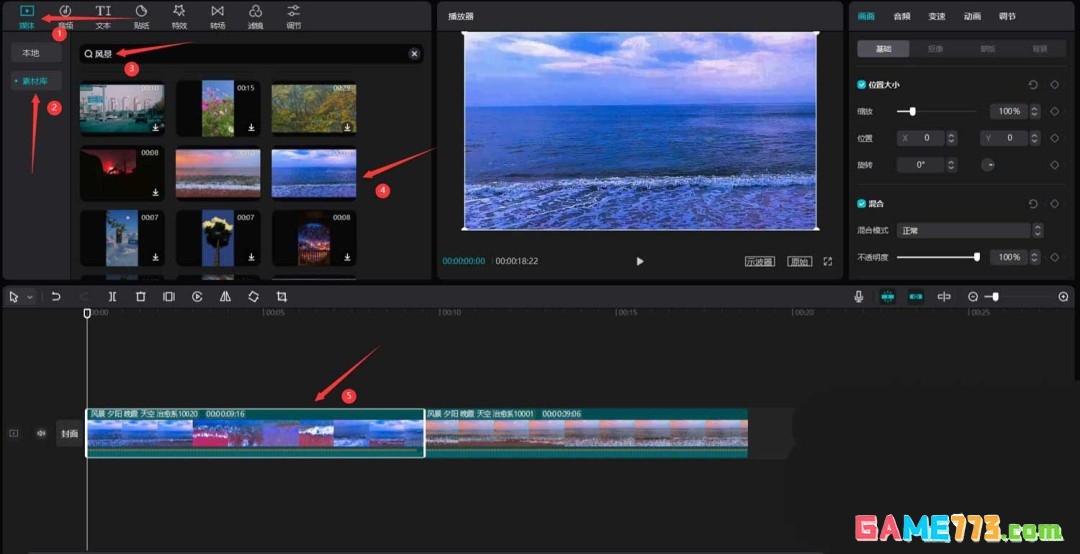The height and width of the screenshot is (554, 1080).
Task: Click the rotate icon in timeline toolbar
Action: (253, 297)
